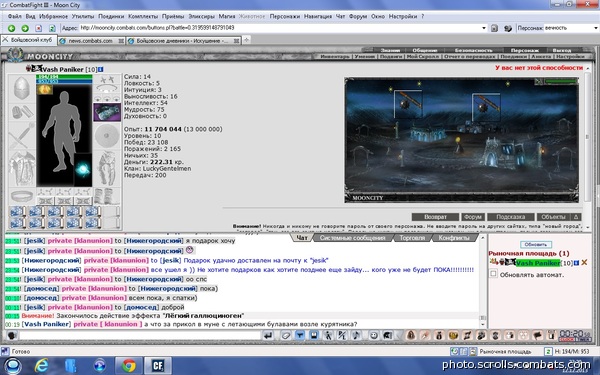Image resolution: width=600 pixels, height=375 pixels.
Task: Open CombatFight CF icon in taskbar
Action: [x=158, y=365]
